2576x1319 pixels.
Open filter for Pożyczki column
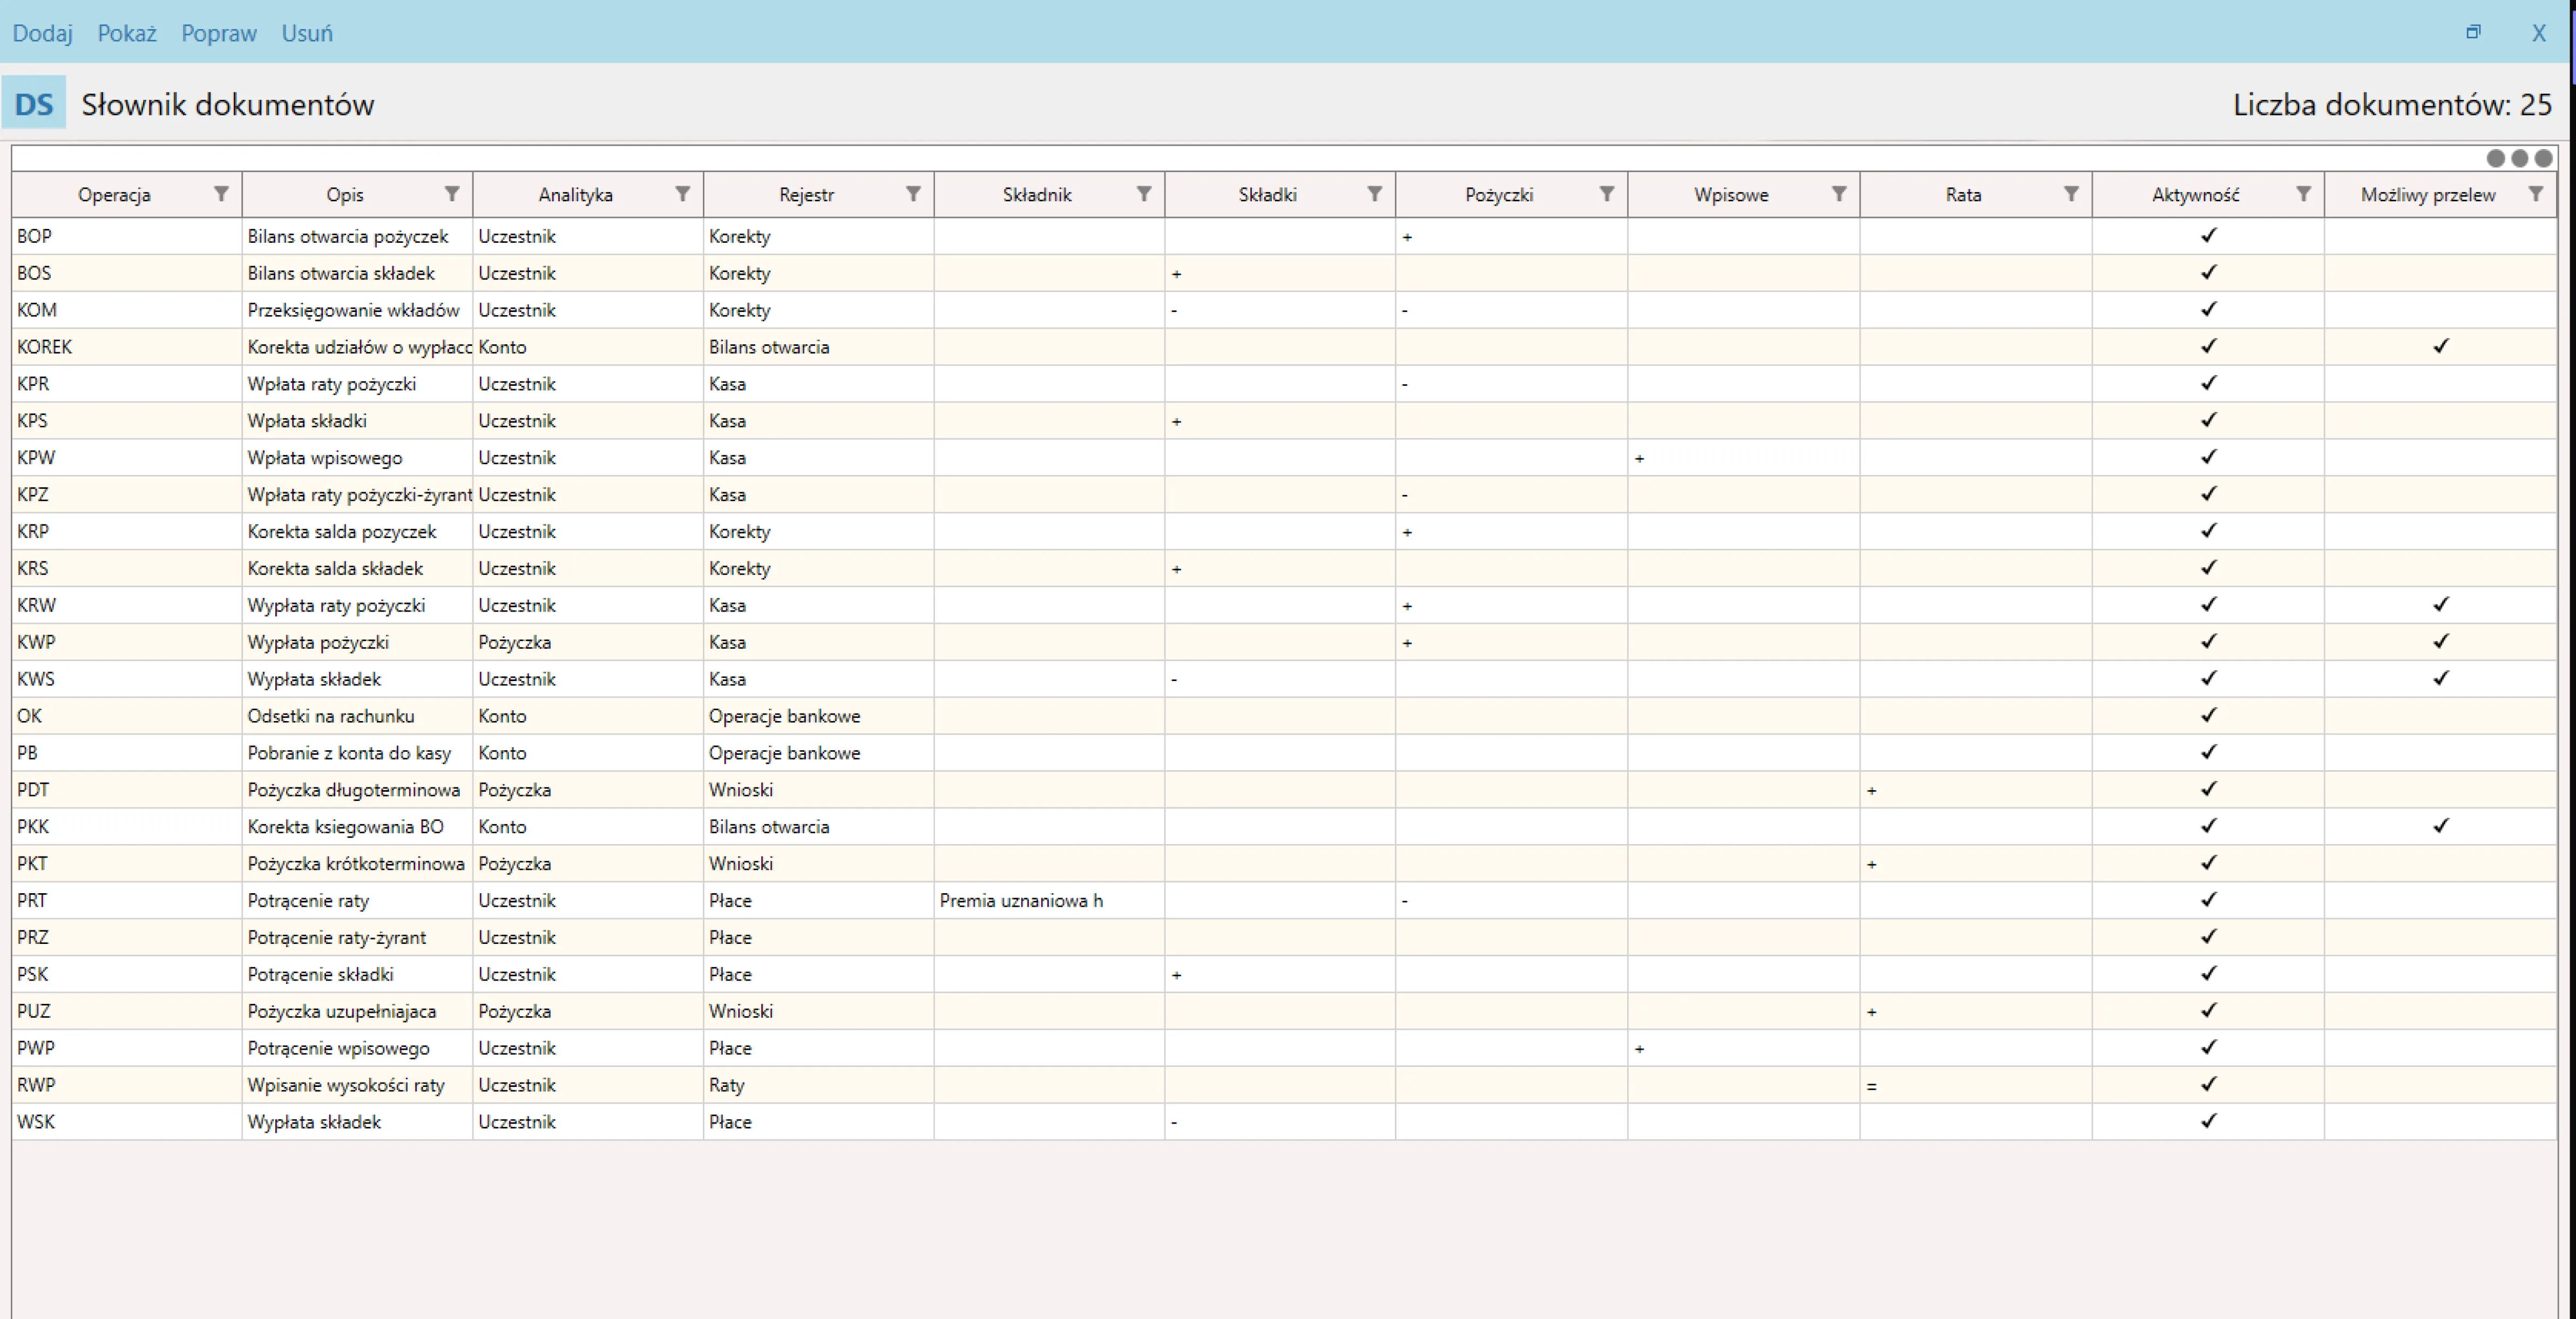[x=1606, y=194]
